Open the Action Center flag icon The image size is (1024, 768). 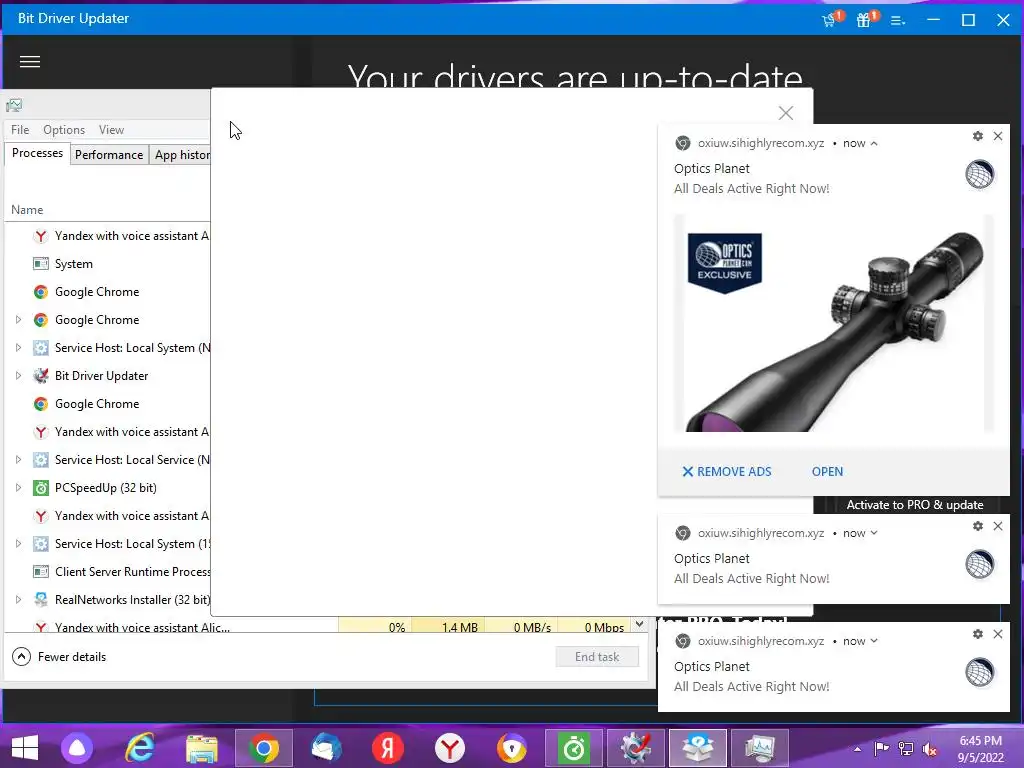tap(882, 749)
